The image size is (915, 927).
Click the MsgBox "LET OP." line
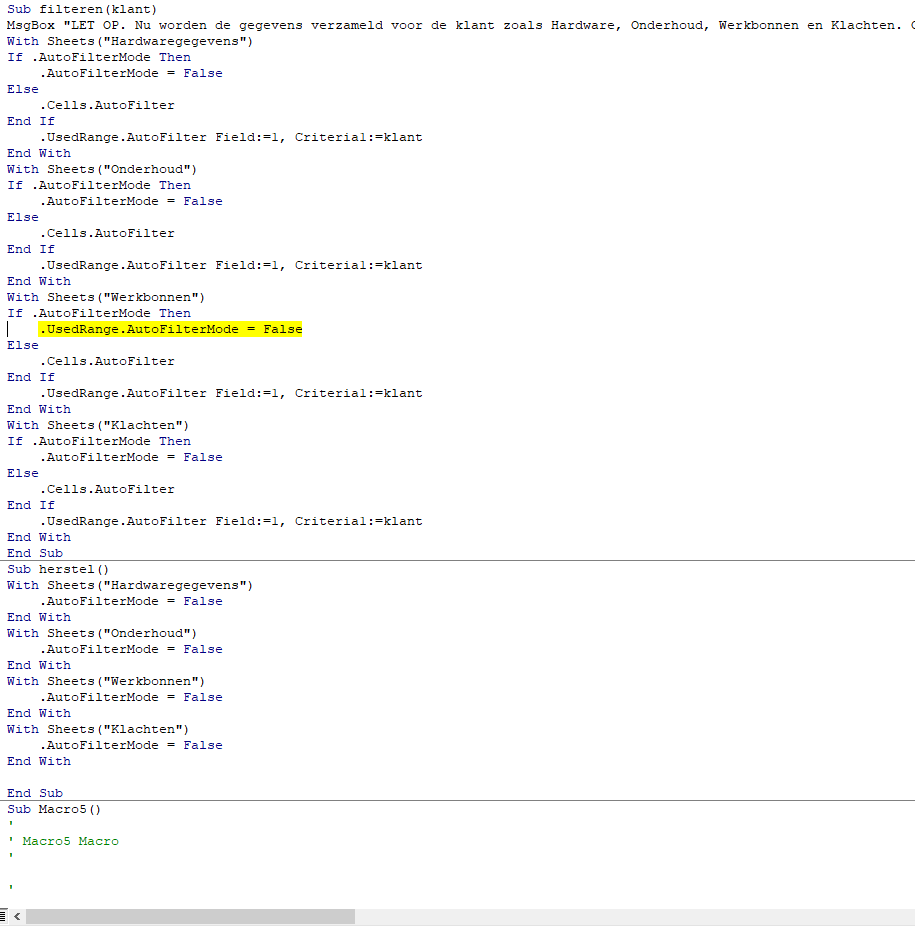click(x=460, y=25)
